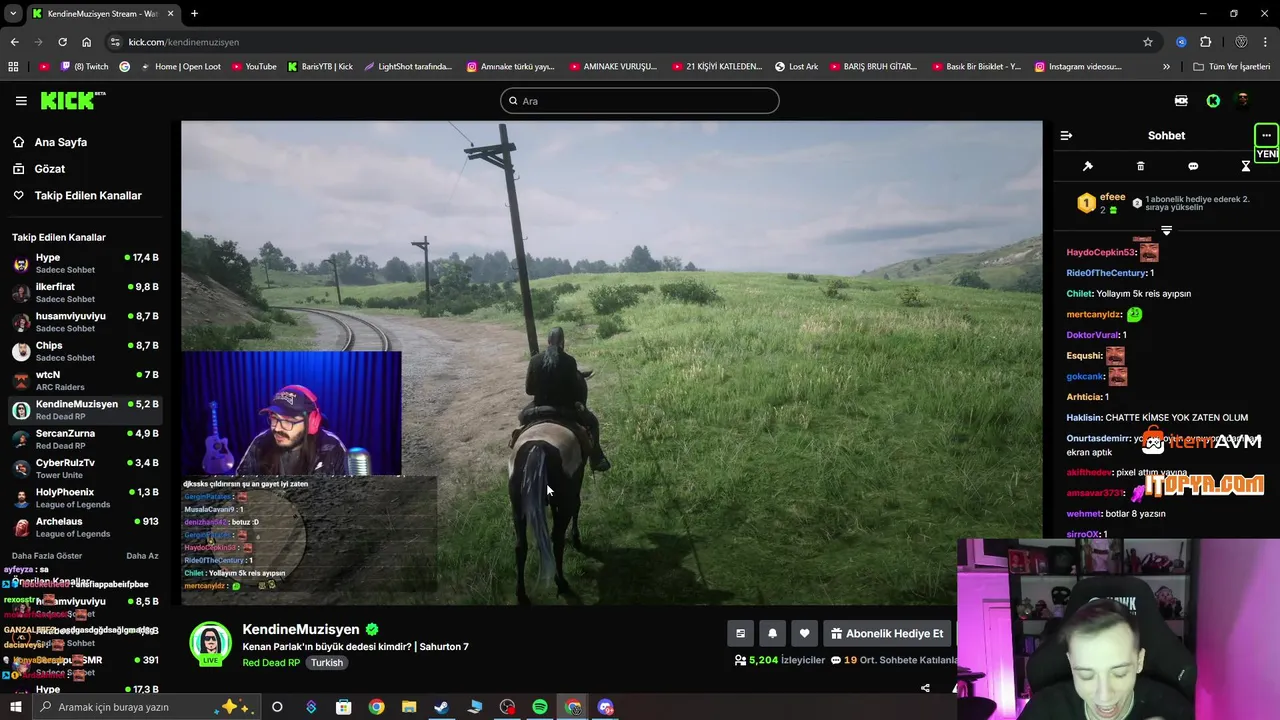Open the Twitch bookmark
The image size is (1280, 720).
[85, 67]
